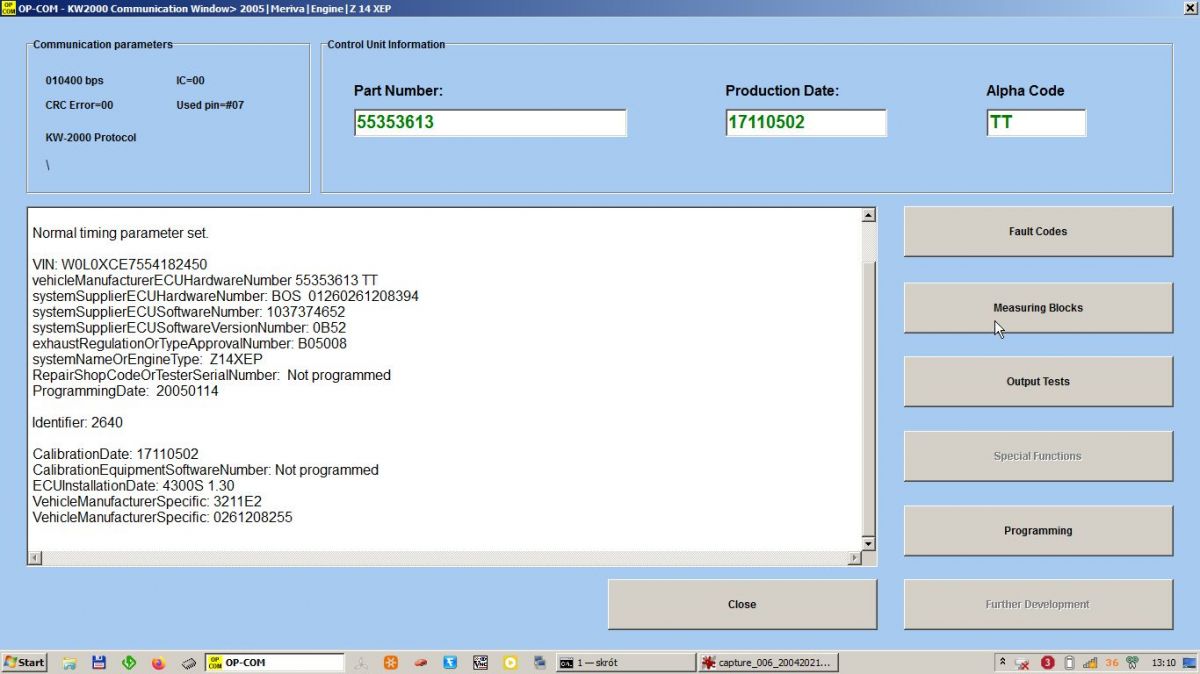Click the grey fan icon in taskbar
This screenshot has height=674, width=1200.
[360, 663]
